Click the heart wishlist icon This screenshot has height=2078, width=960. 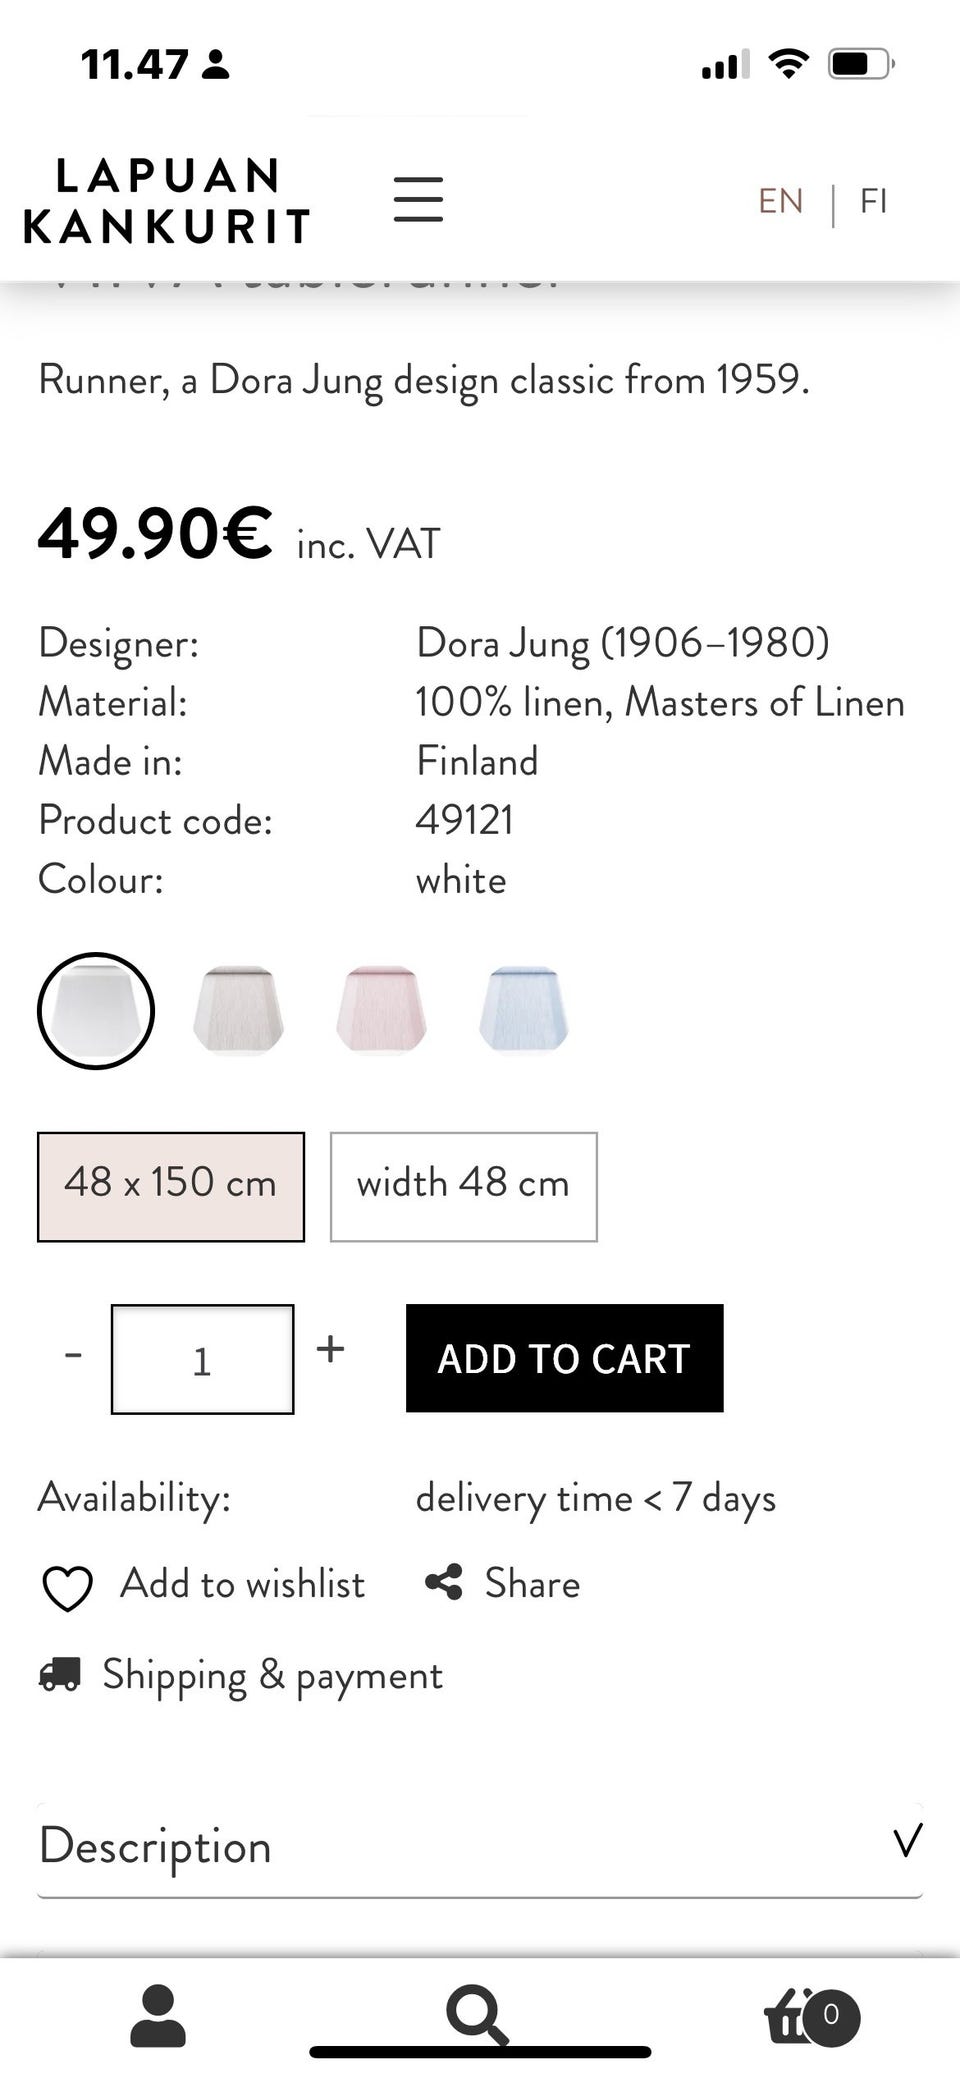[67, 1587]
